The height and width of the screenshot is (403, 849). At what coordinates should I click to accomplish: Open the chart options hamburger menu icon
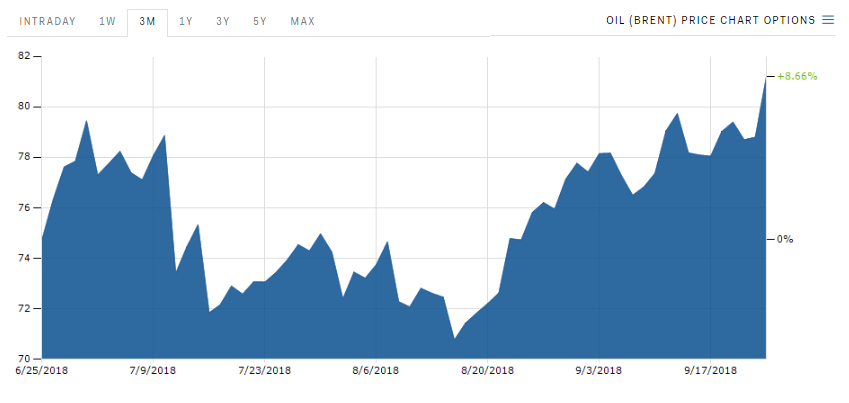(828, 20)
